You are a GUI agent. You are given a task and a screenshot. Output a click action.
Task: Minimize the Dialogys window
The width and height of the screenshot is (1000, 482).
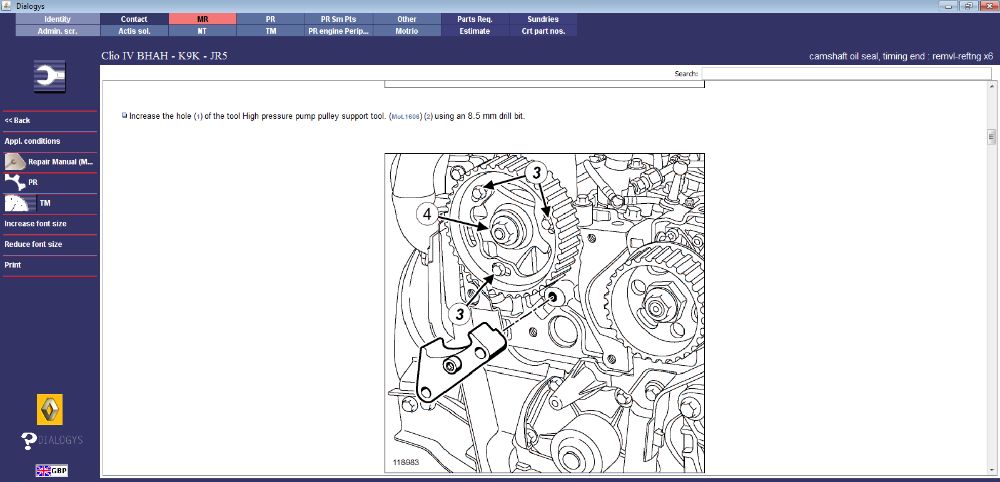point(950,4)
